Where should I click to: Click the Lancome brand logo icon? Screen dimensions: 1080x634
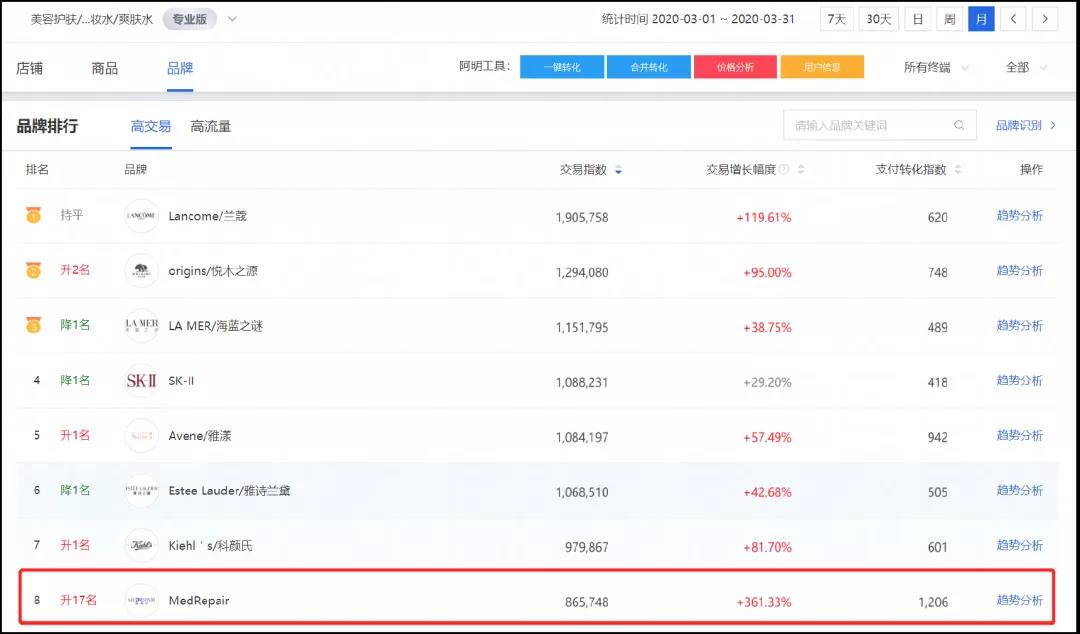point(142,216)
